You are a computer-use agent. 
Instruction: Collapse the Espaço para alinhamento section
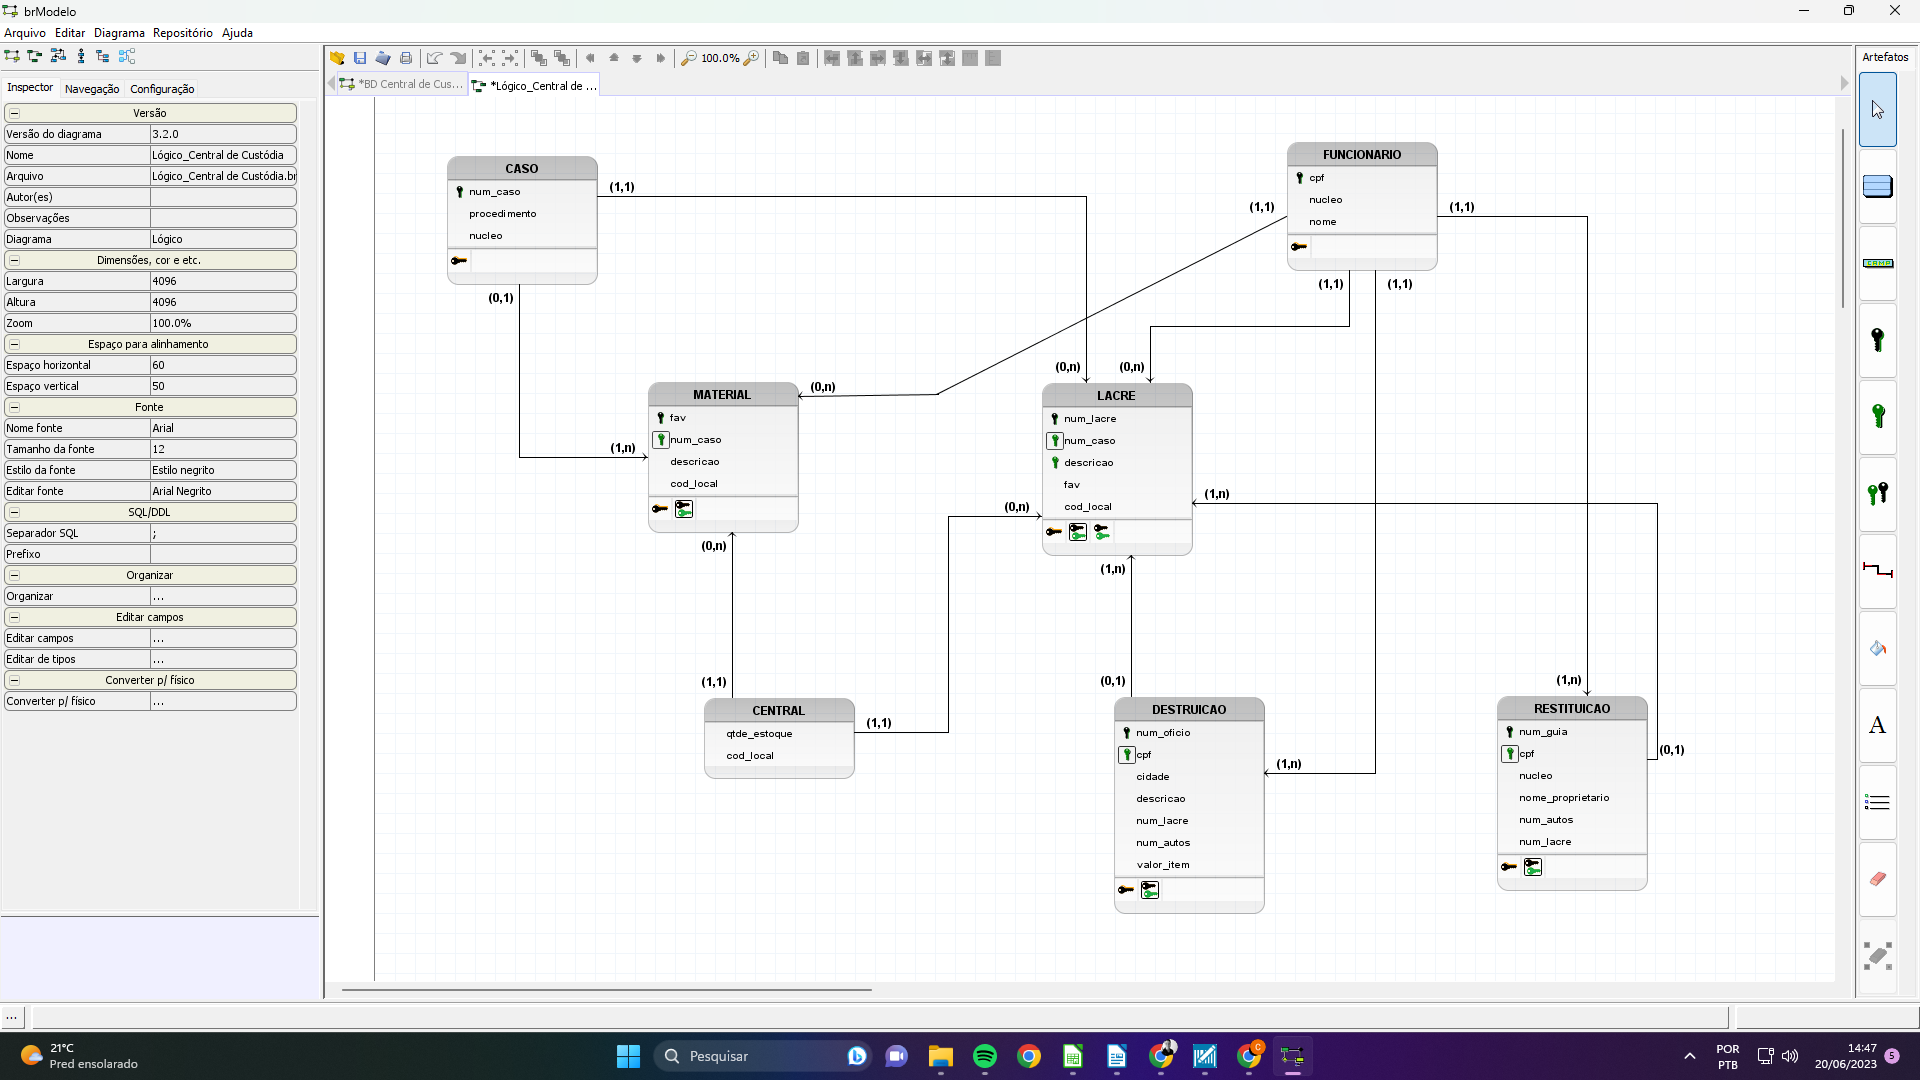pyautogui.click(x=14, y=344)
